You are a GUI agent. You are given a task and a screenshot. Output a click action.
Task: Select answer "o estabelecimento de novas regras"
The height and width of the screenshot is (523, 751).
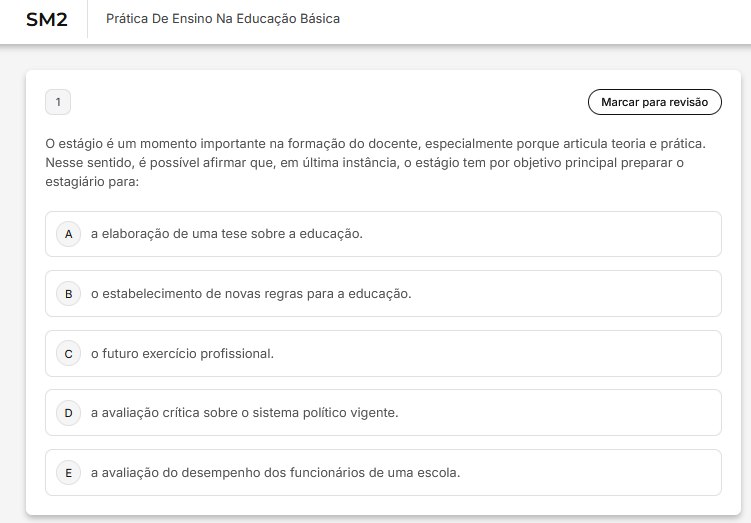point(250,294)
